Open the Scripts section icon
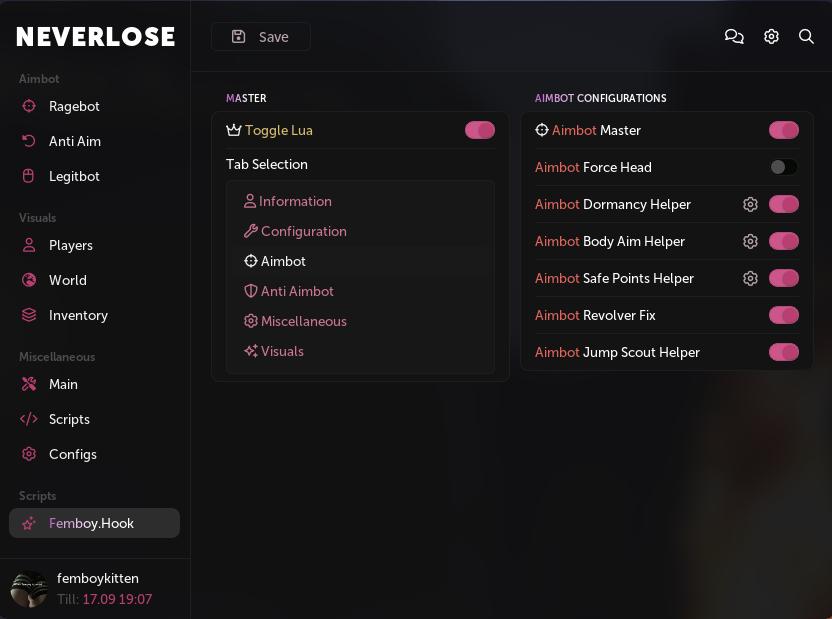832x619 pixels. tap(28, 419)
